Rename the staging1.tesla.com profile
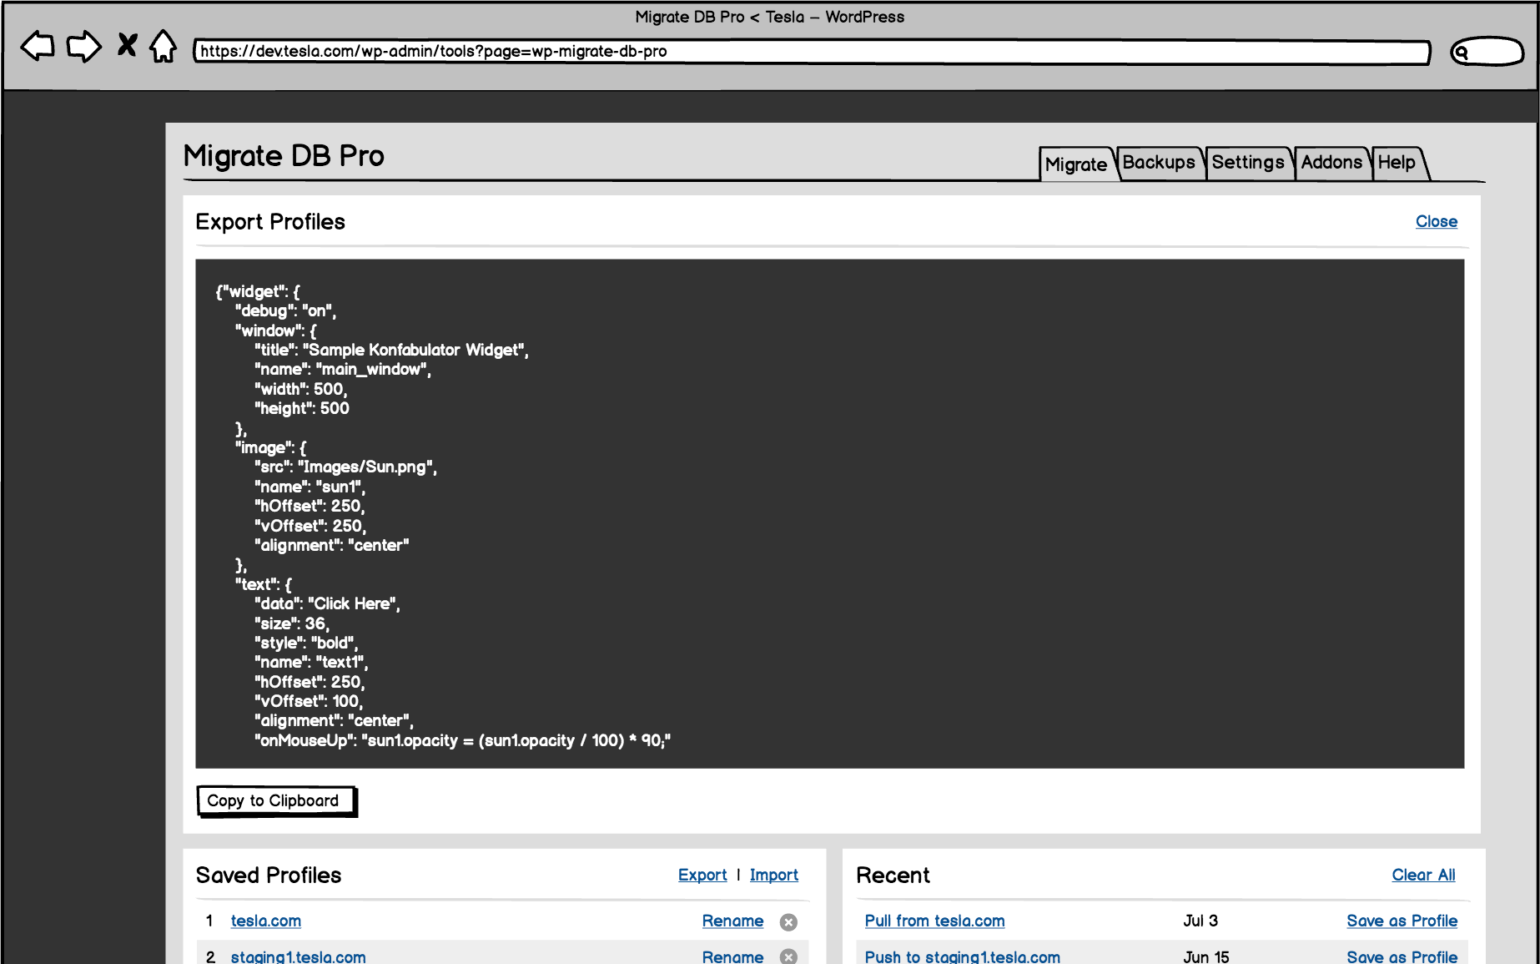Screen dimensions: 1540x964 click(x=732, y=956)
